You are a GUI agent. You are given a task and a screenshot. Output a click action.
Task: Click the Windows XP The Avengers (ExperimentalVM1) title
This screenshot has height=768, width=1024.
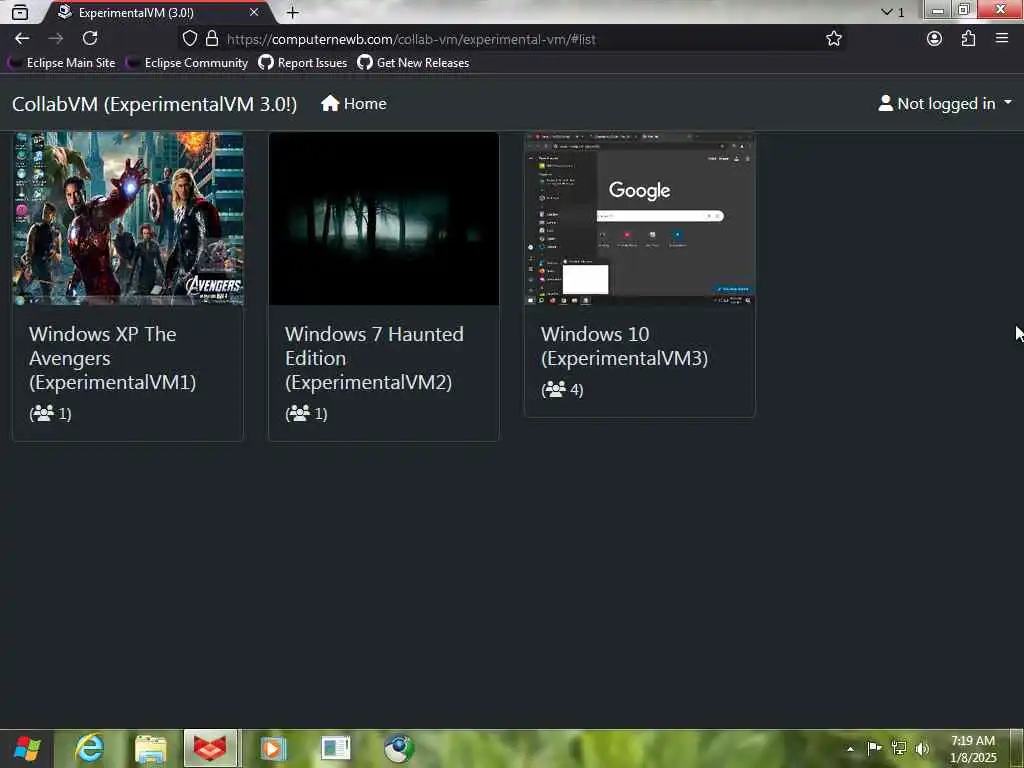(112, 358)
